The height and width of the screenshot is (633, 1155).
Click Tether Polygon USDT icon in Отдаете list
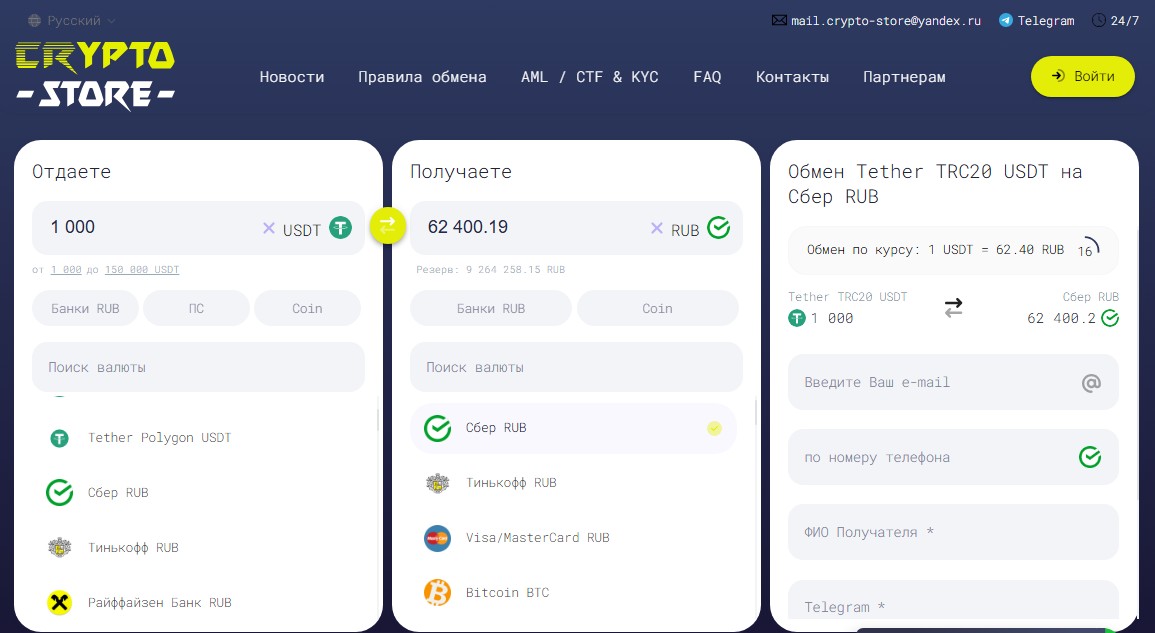point(60,438)
